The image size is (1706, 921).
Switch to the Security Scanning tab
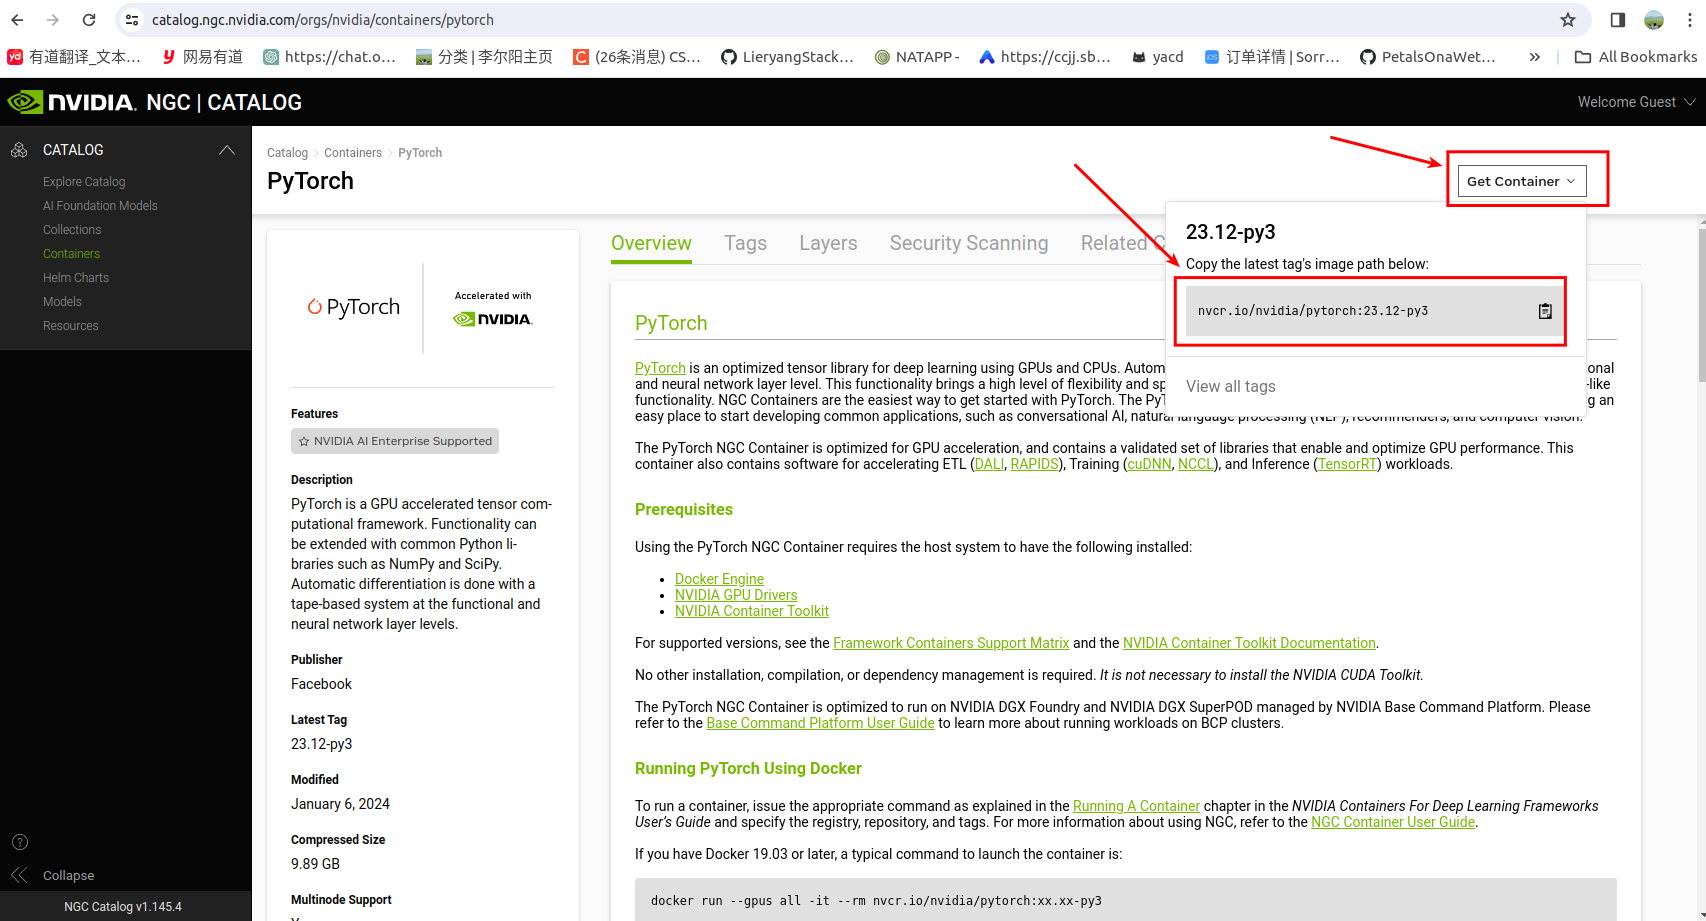969,243
